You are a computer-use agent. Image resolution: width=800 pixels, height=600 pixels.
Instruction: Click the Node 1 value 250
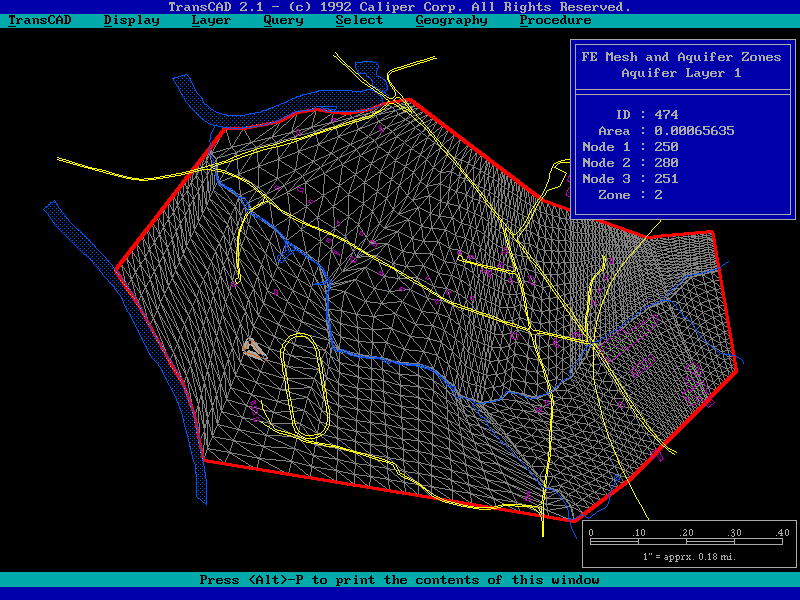[666, 147]
